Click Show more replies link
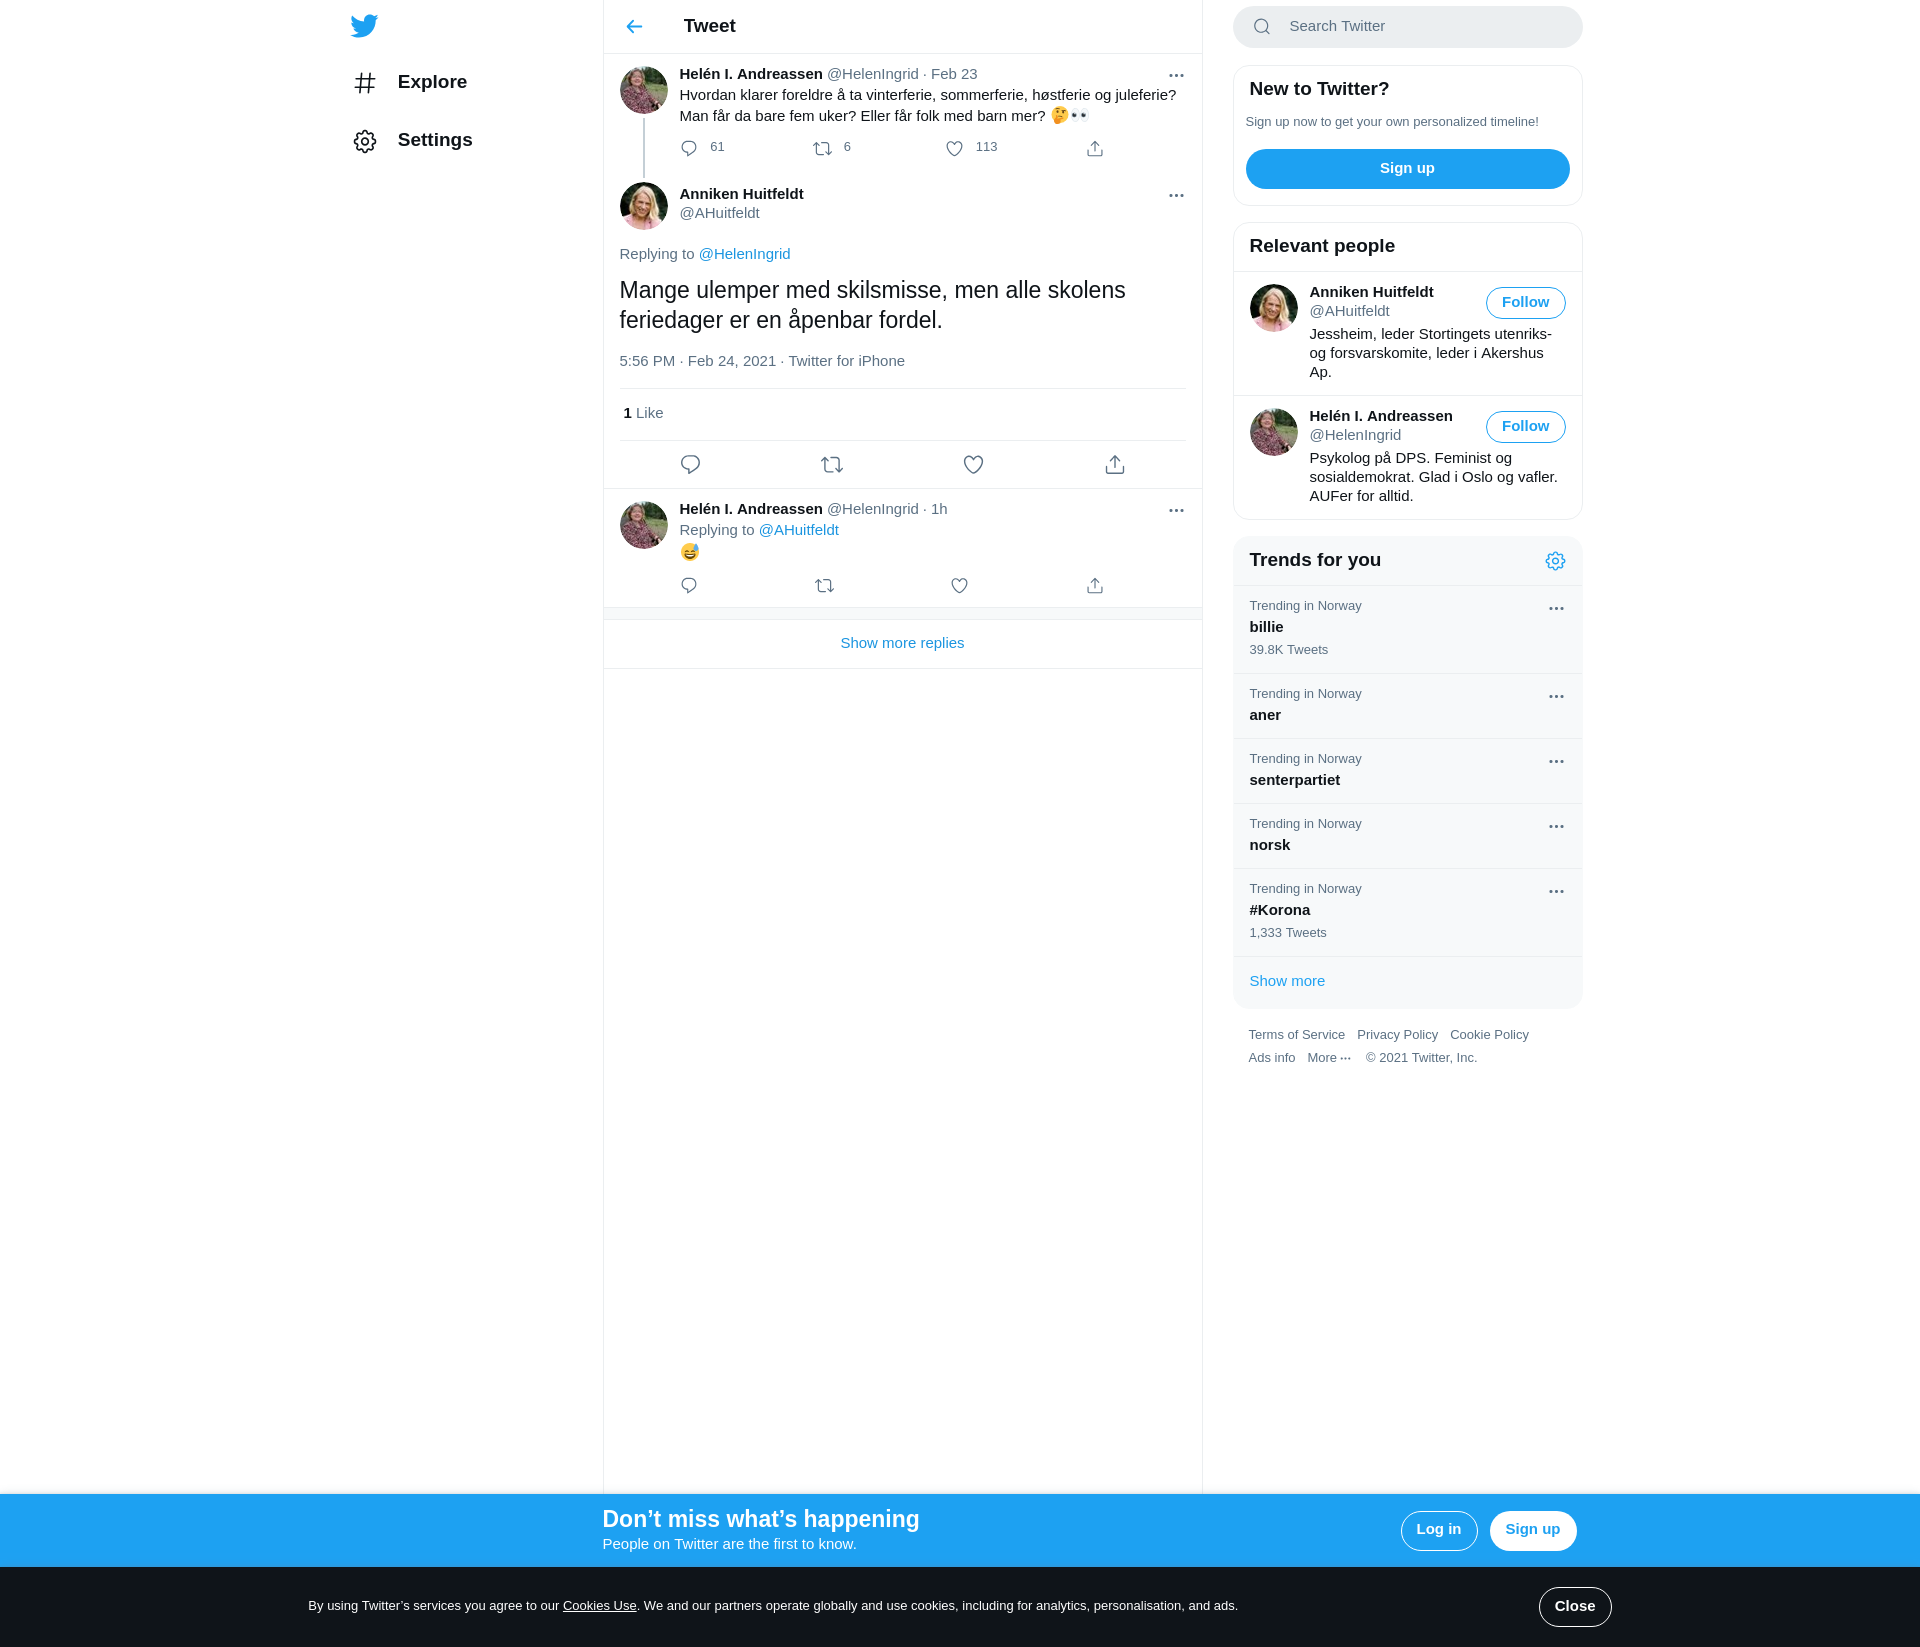1920x1647 pixels. (902, 643)
